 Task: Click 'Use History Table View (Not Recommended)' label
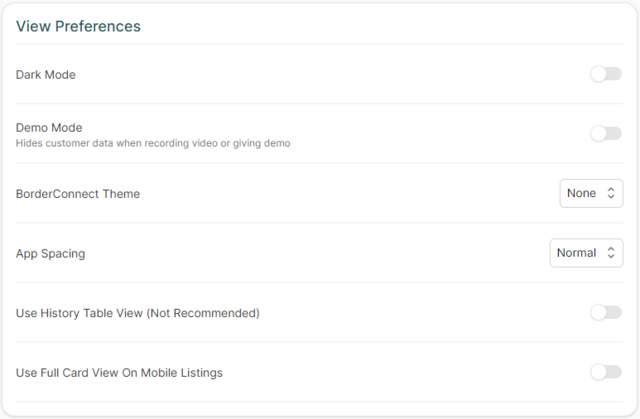click(x=138, y=313)
